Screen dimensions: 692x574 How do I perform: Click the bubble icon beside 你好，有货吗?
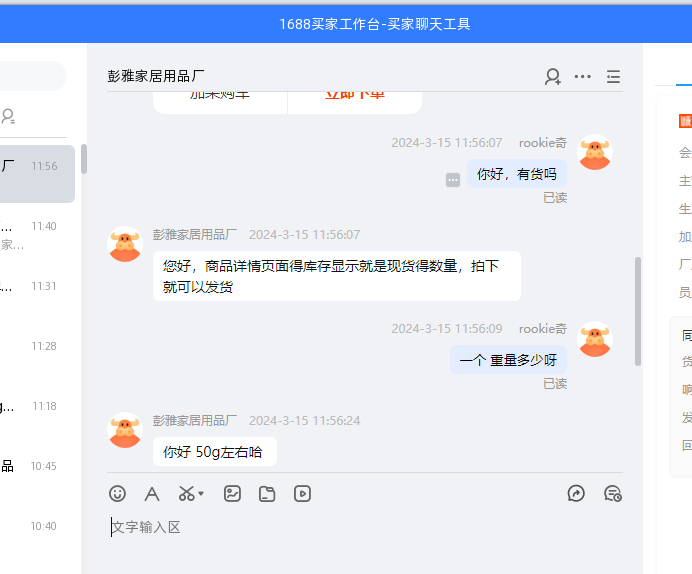coord(453,180)
